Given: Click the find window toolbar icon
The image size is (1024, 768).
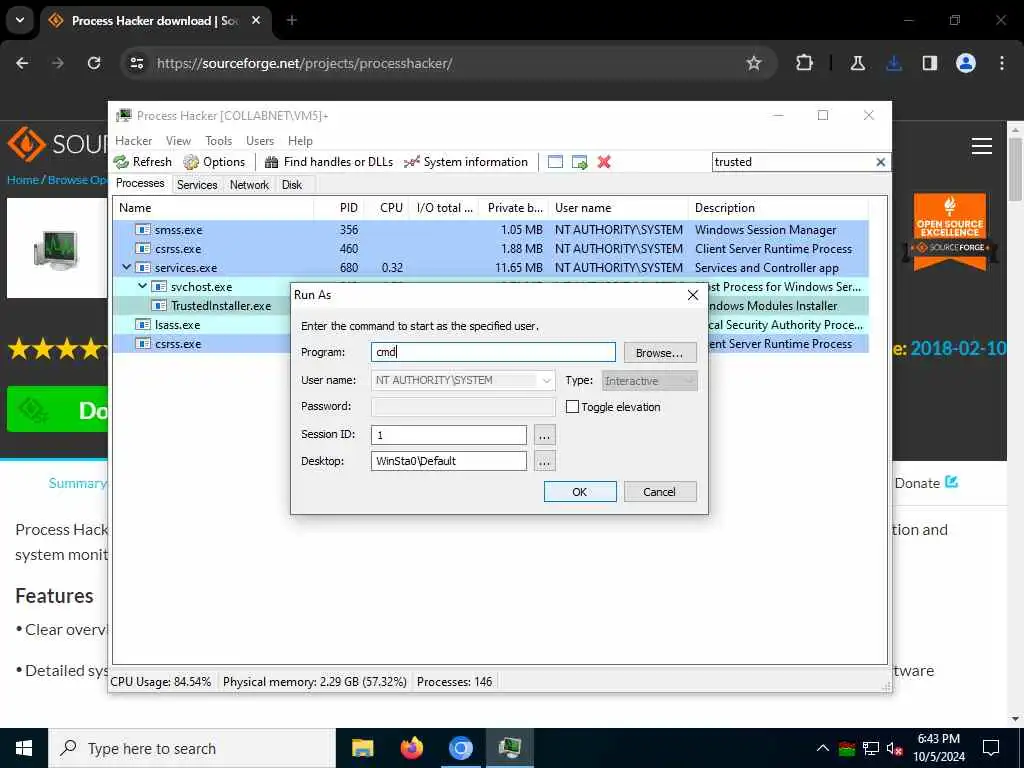Looking at the screenshot, I should tap(555, 162).
